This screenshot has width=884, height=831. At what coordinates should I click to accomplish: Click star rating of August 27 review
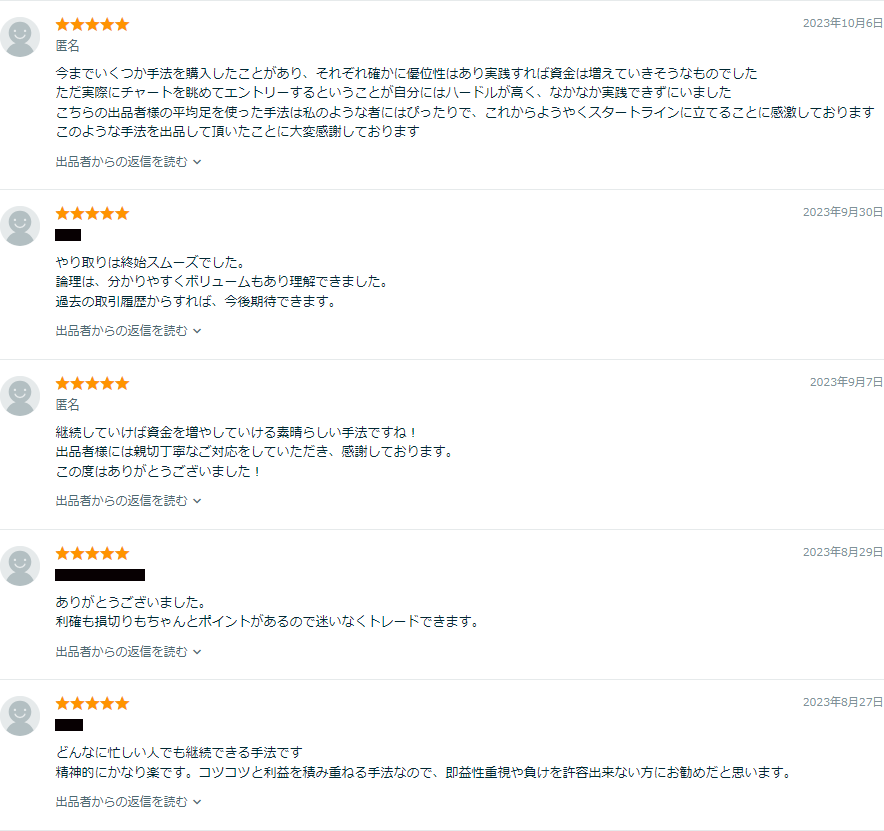[x=92, y=703]
